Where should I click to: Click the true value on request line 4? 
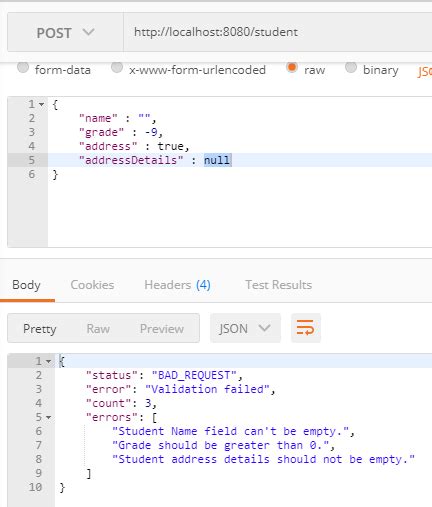171,146
